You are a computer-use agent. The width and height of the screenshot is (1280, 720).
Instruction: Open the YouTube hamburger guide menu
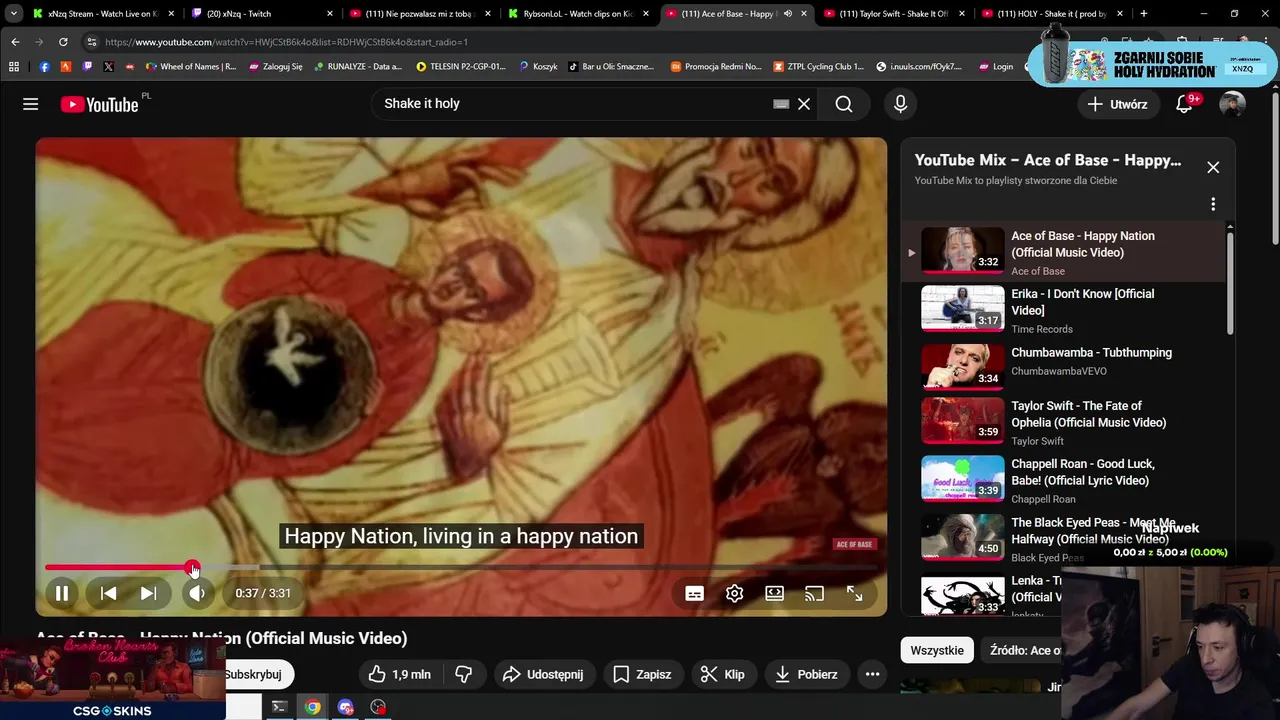31,104
